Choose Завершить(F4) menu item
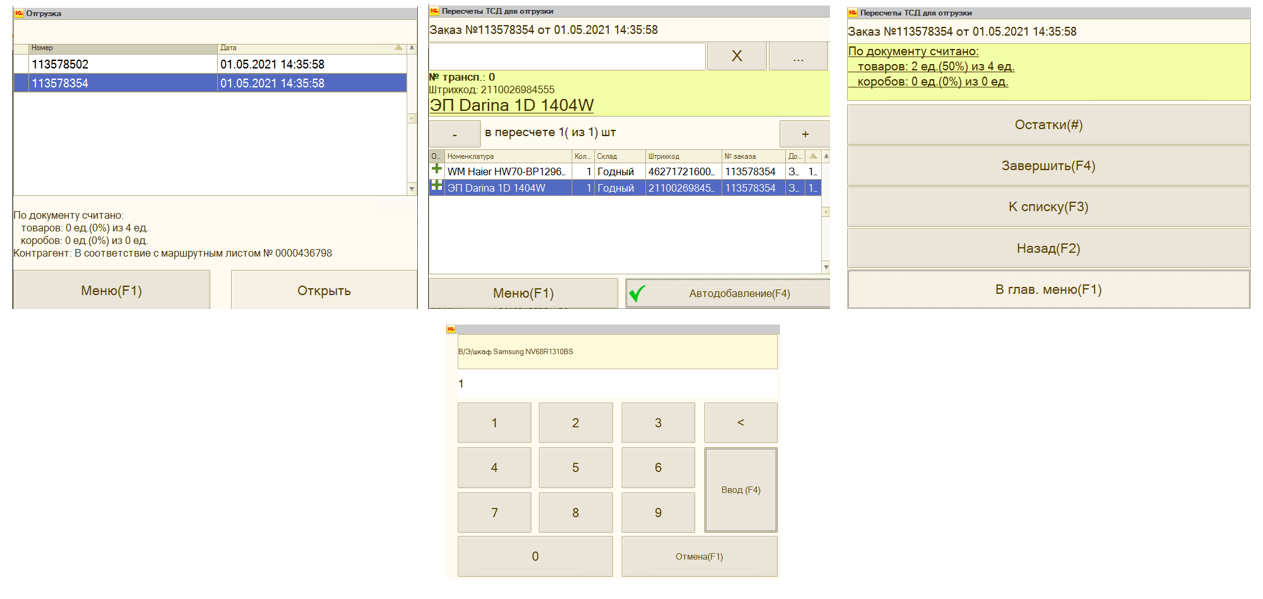1263x599 pixels. pos(1049,166)
